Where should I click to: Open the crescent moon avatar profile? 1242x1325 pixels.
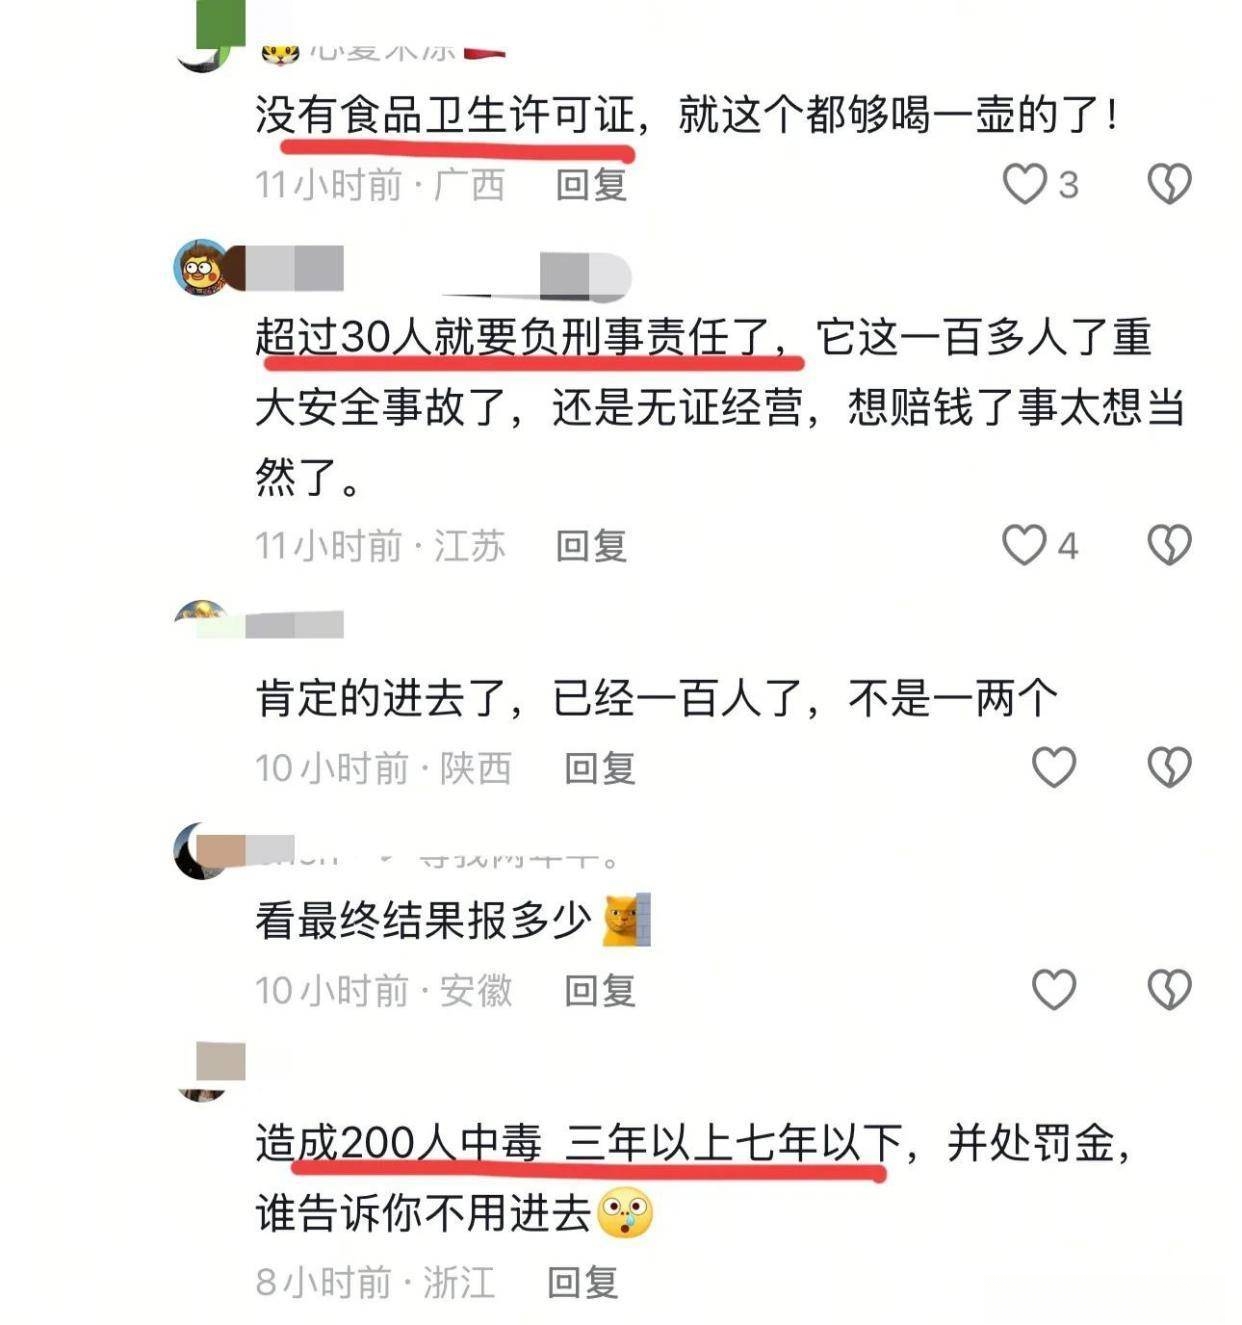click(x=202, y=851)
